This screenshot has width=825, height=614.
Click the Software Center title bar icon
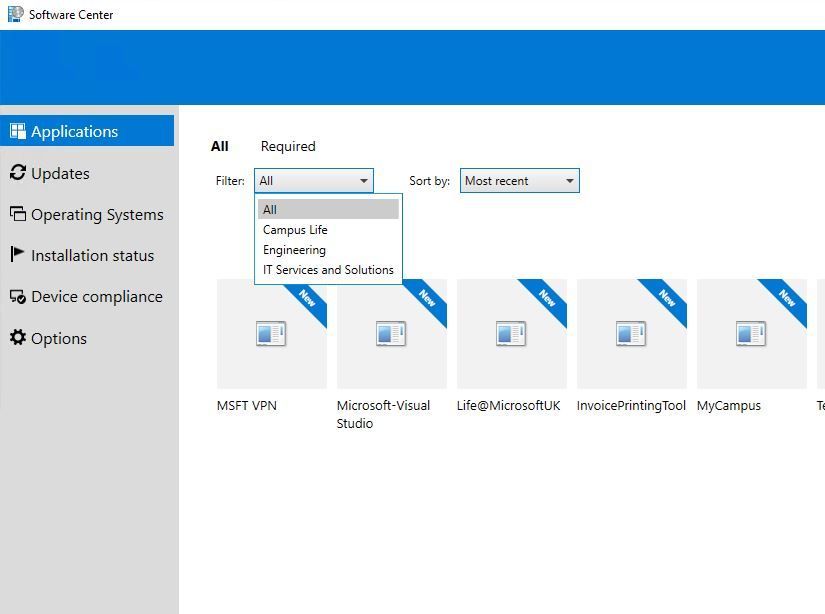tap(15, 14)
